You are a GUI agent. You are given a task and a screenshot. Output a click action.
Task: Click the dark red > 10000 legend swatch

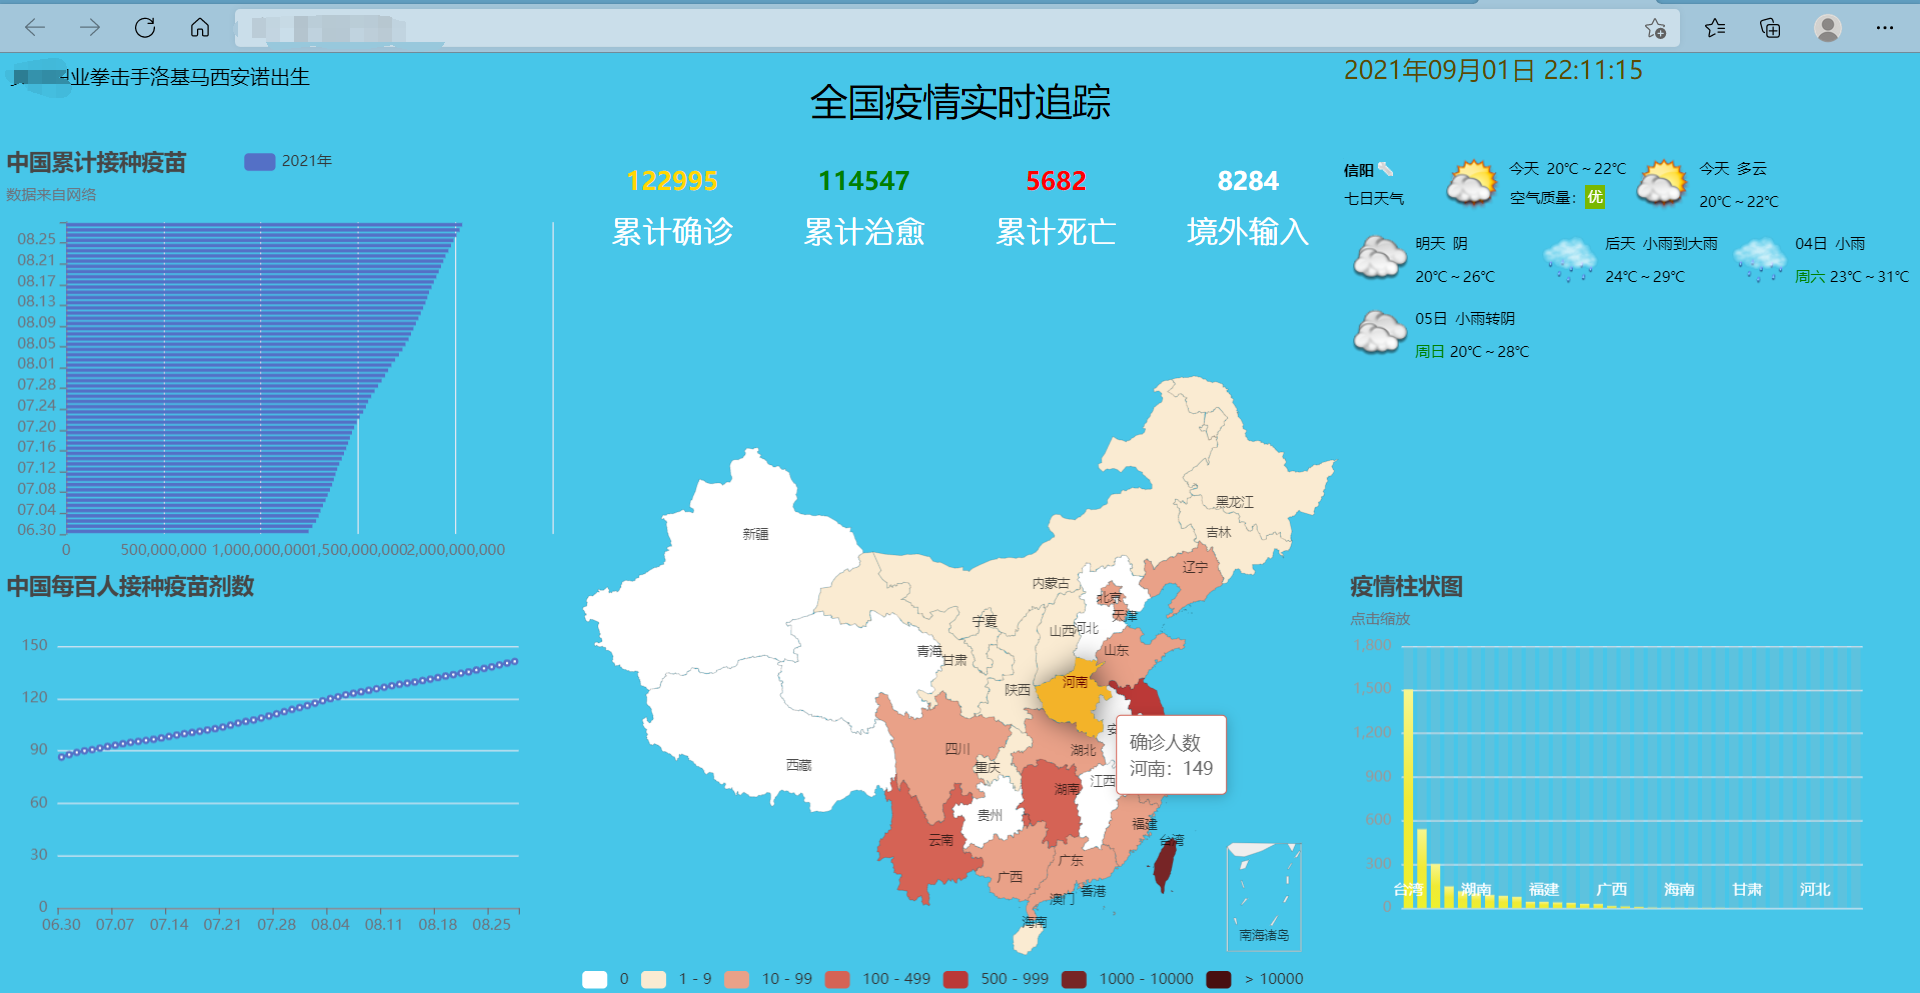coord(1217,978)
